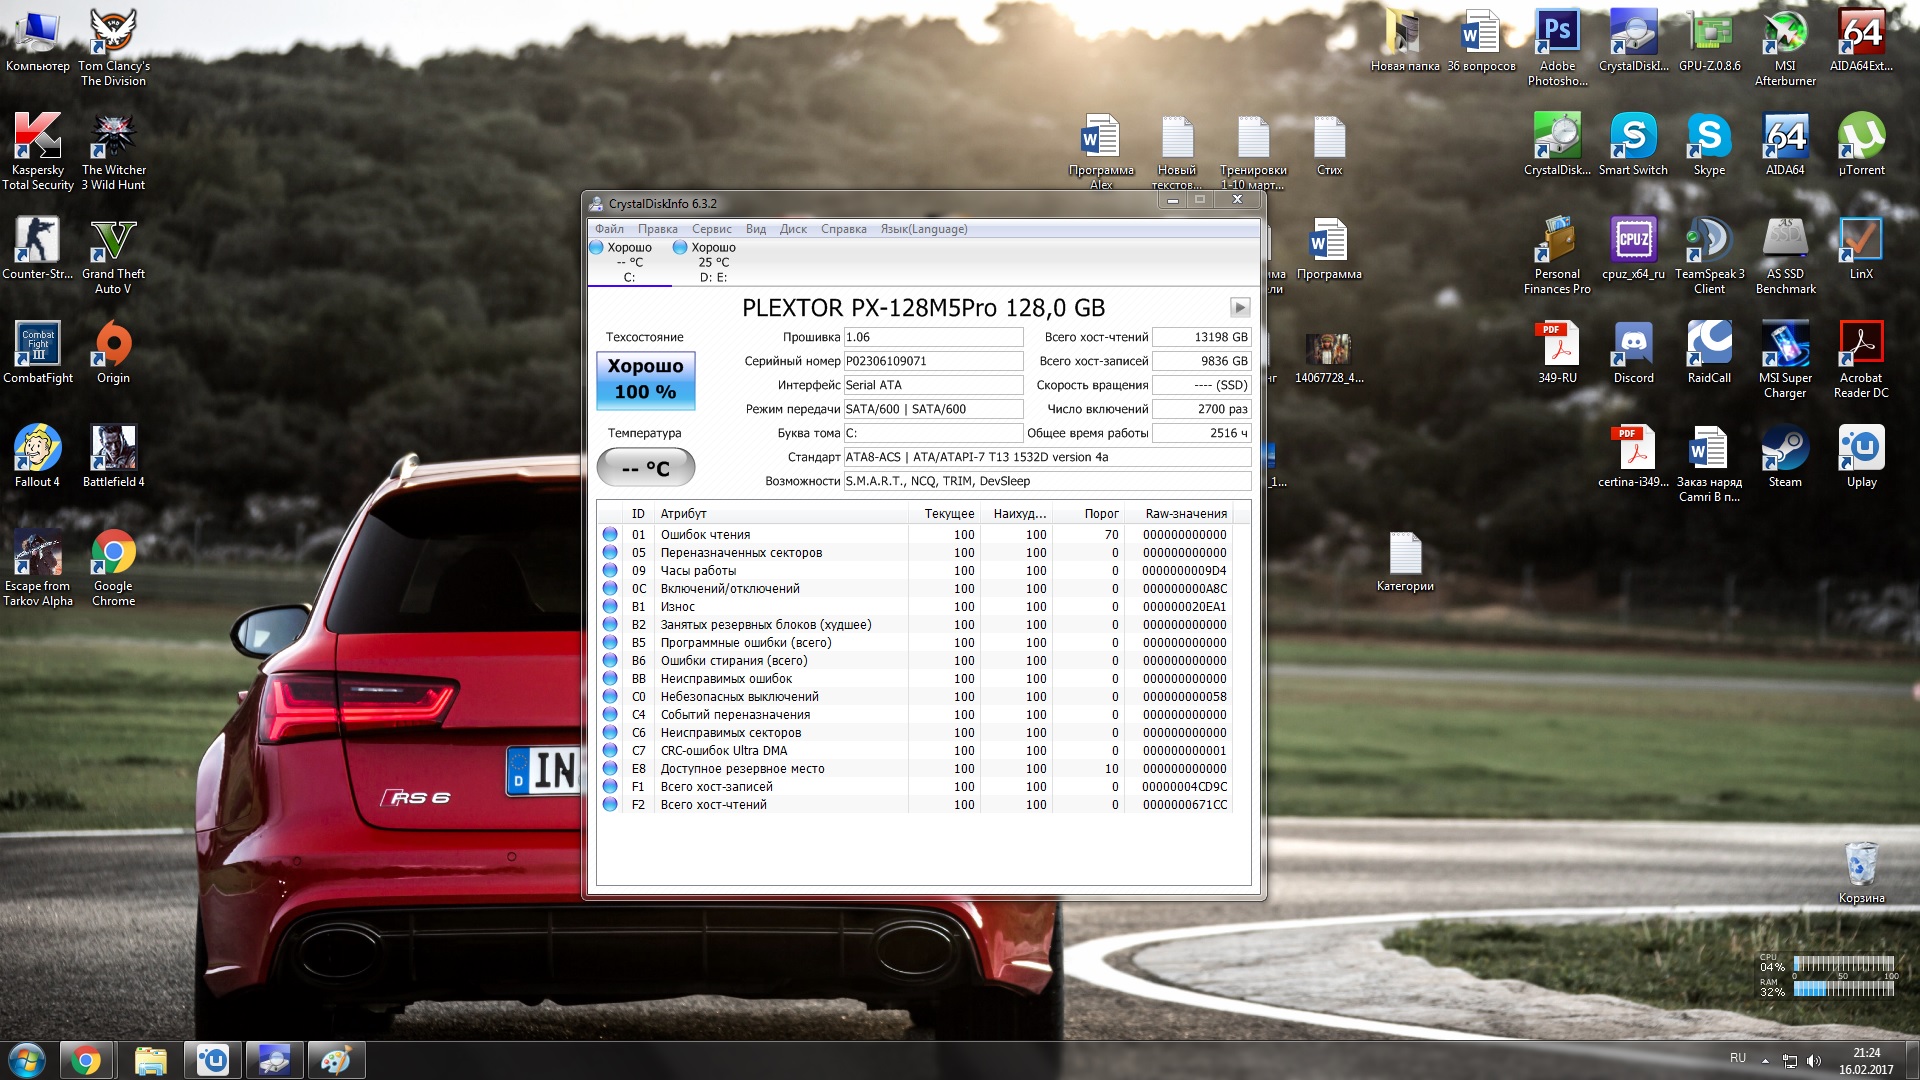This screenshot has height=1080, width=1920.
Task: Click the next disk arrow button
Action: [x=1239, y=307]
